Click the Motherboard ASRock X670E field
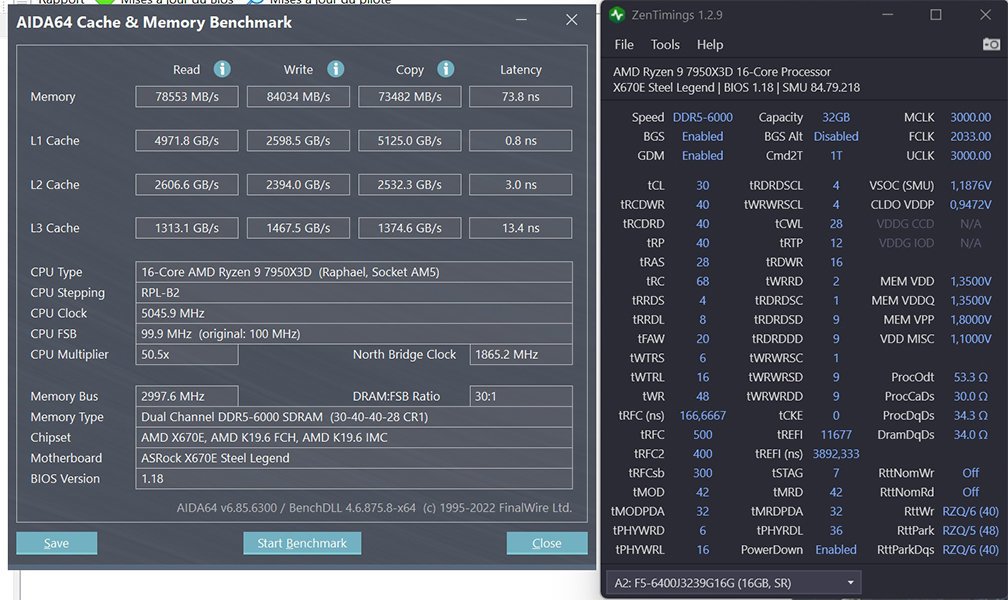Viewport: 1008px width, 600px height. tap(353, 458)
